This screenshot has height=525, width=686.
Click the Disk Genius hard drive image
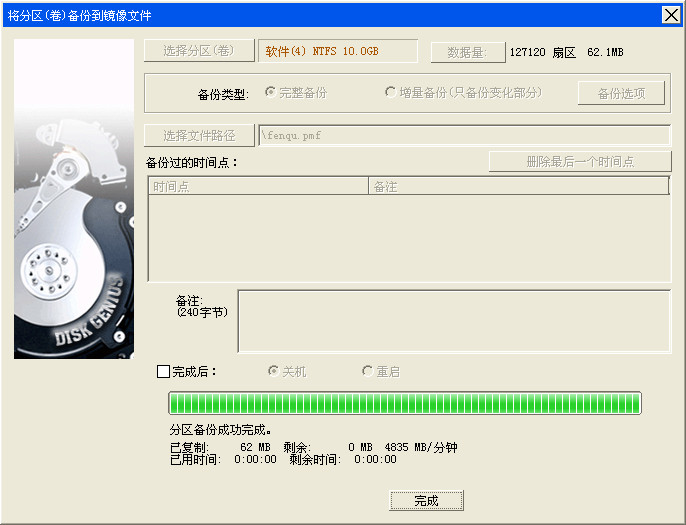[x=74, y=199]
